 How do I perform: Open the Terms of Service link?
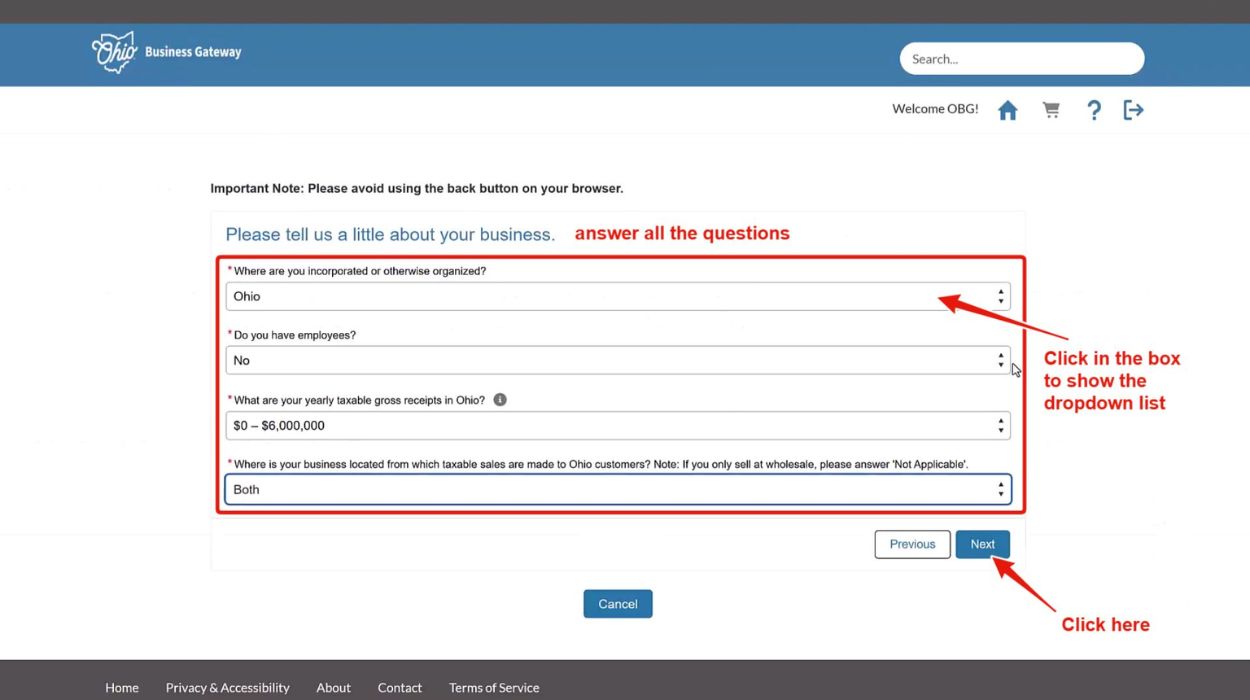(494, 687)
